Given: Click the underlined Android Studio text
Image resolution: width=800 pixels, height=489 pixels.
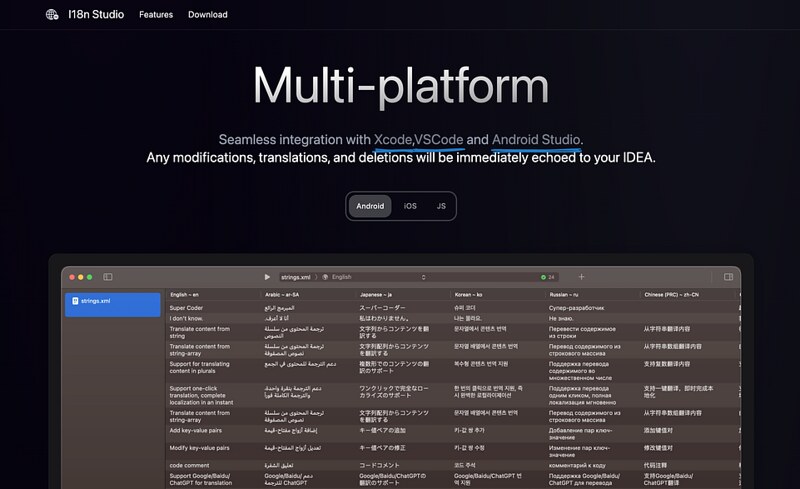Looking at the screenshot, I should (x=536, y=139).
